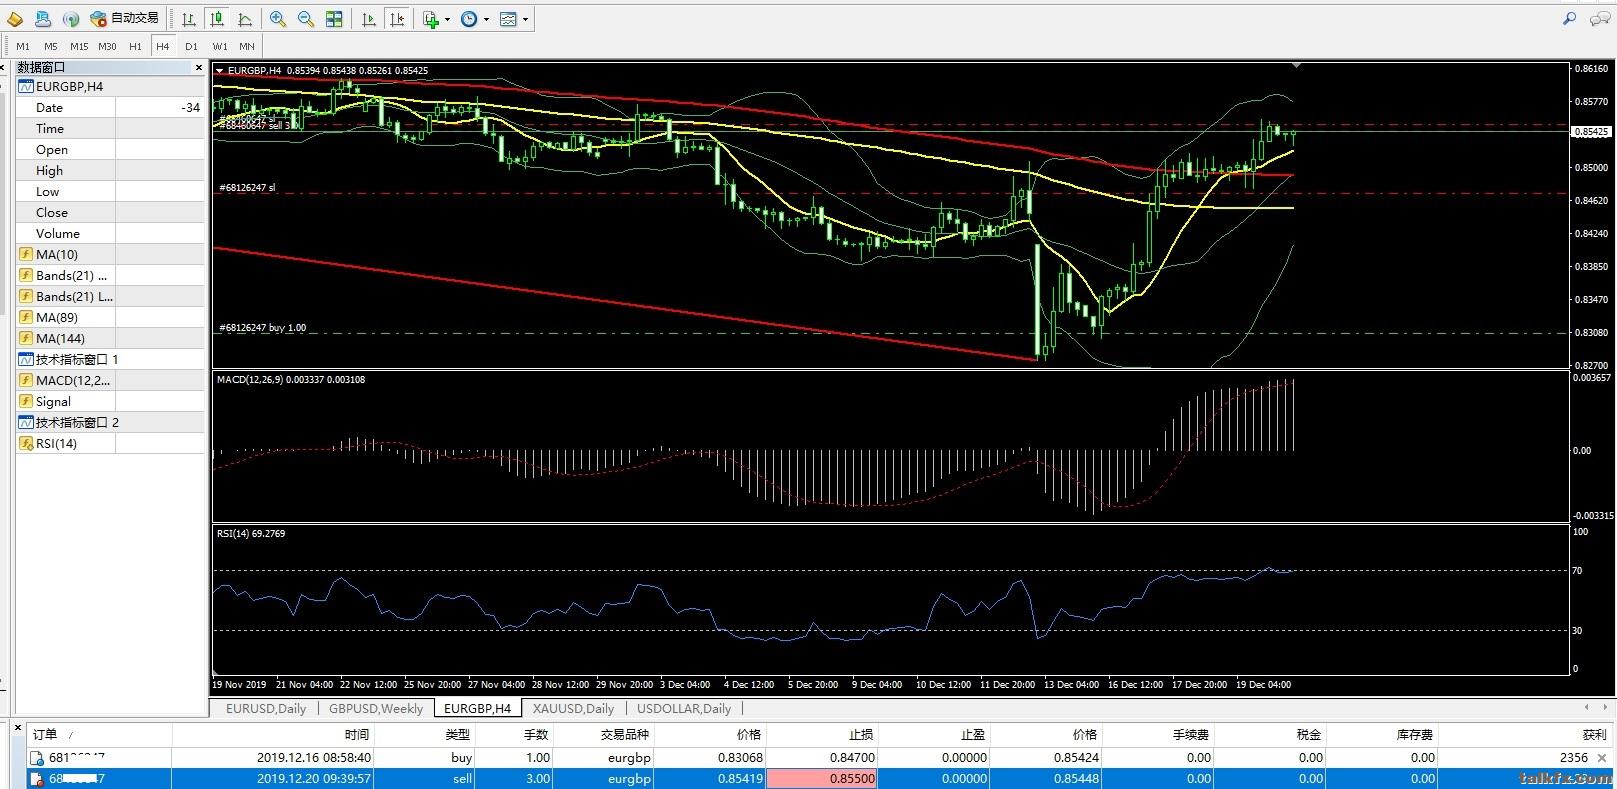Switch to EURGBP,H4 chart tab
Image resolution: width=1617 pixels, height=789 pixels.
(477, 708)
